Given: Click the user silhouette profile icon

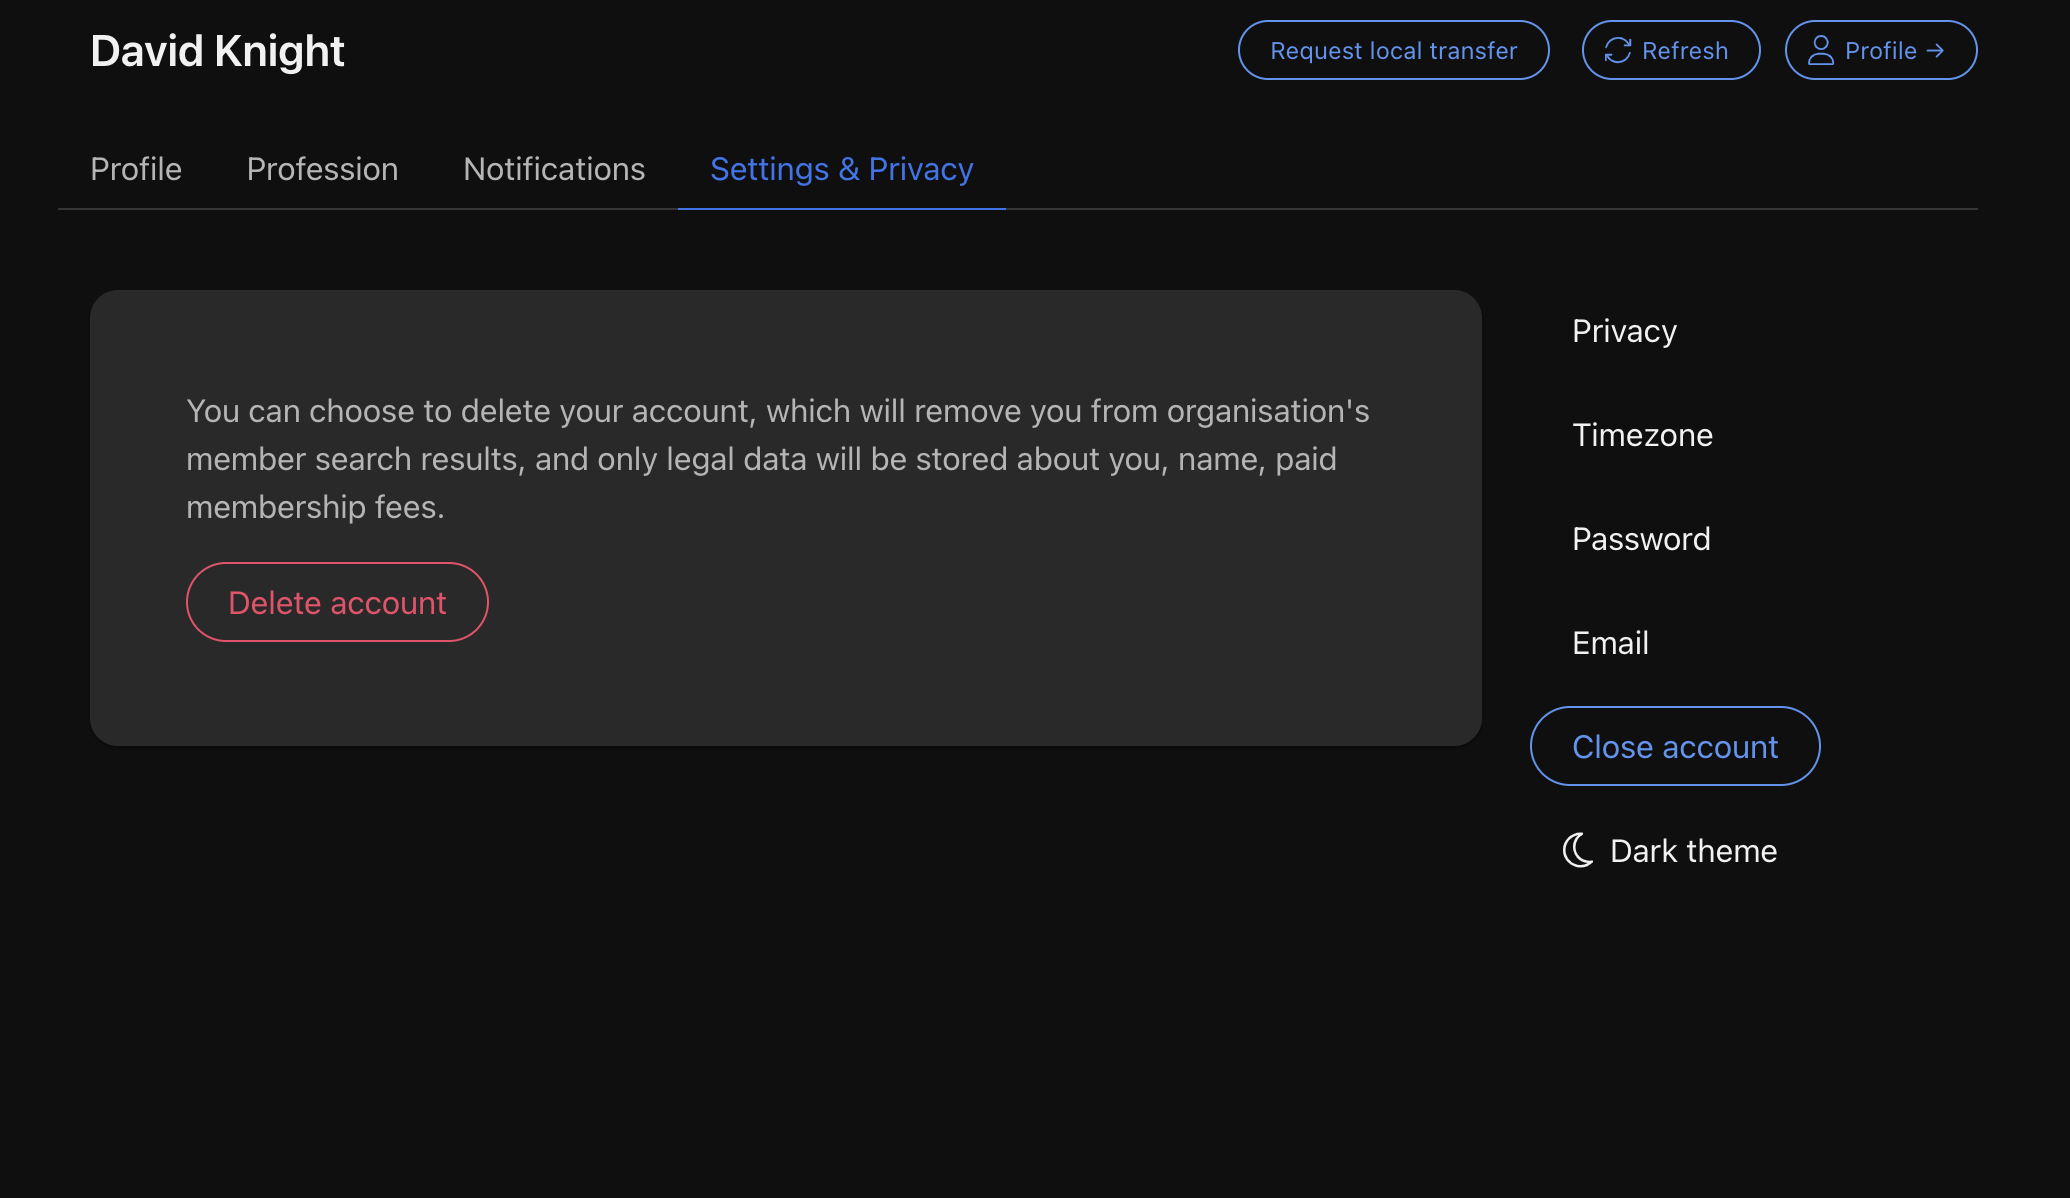Looking at the screenshot, I should pyautogui.click(x=1820, y=50).
